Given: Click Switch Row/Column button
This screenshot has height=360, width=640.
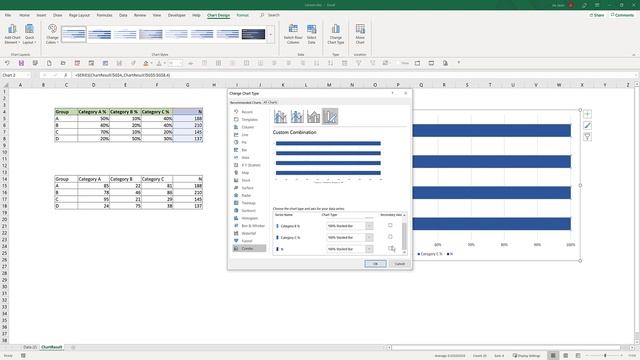Looking at the screenshot, I should point(293,34).
